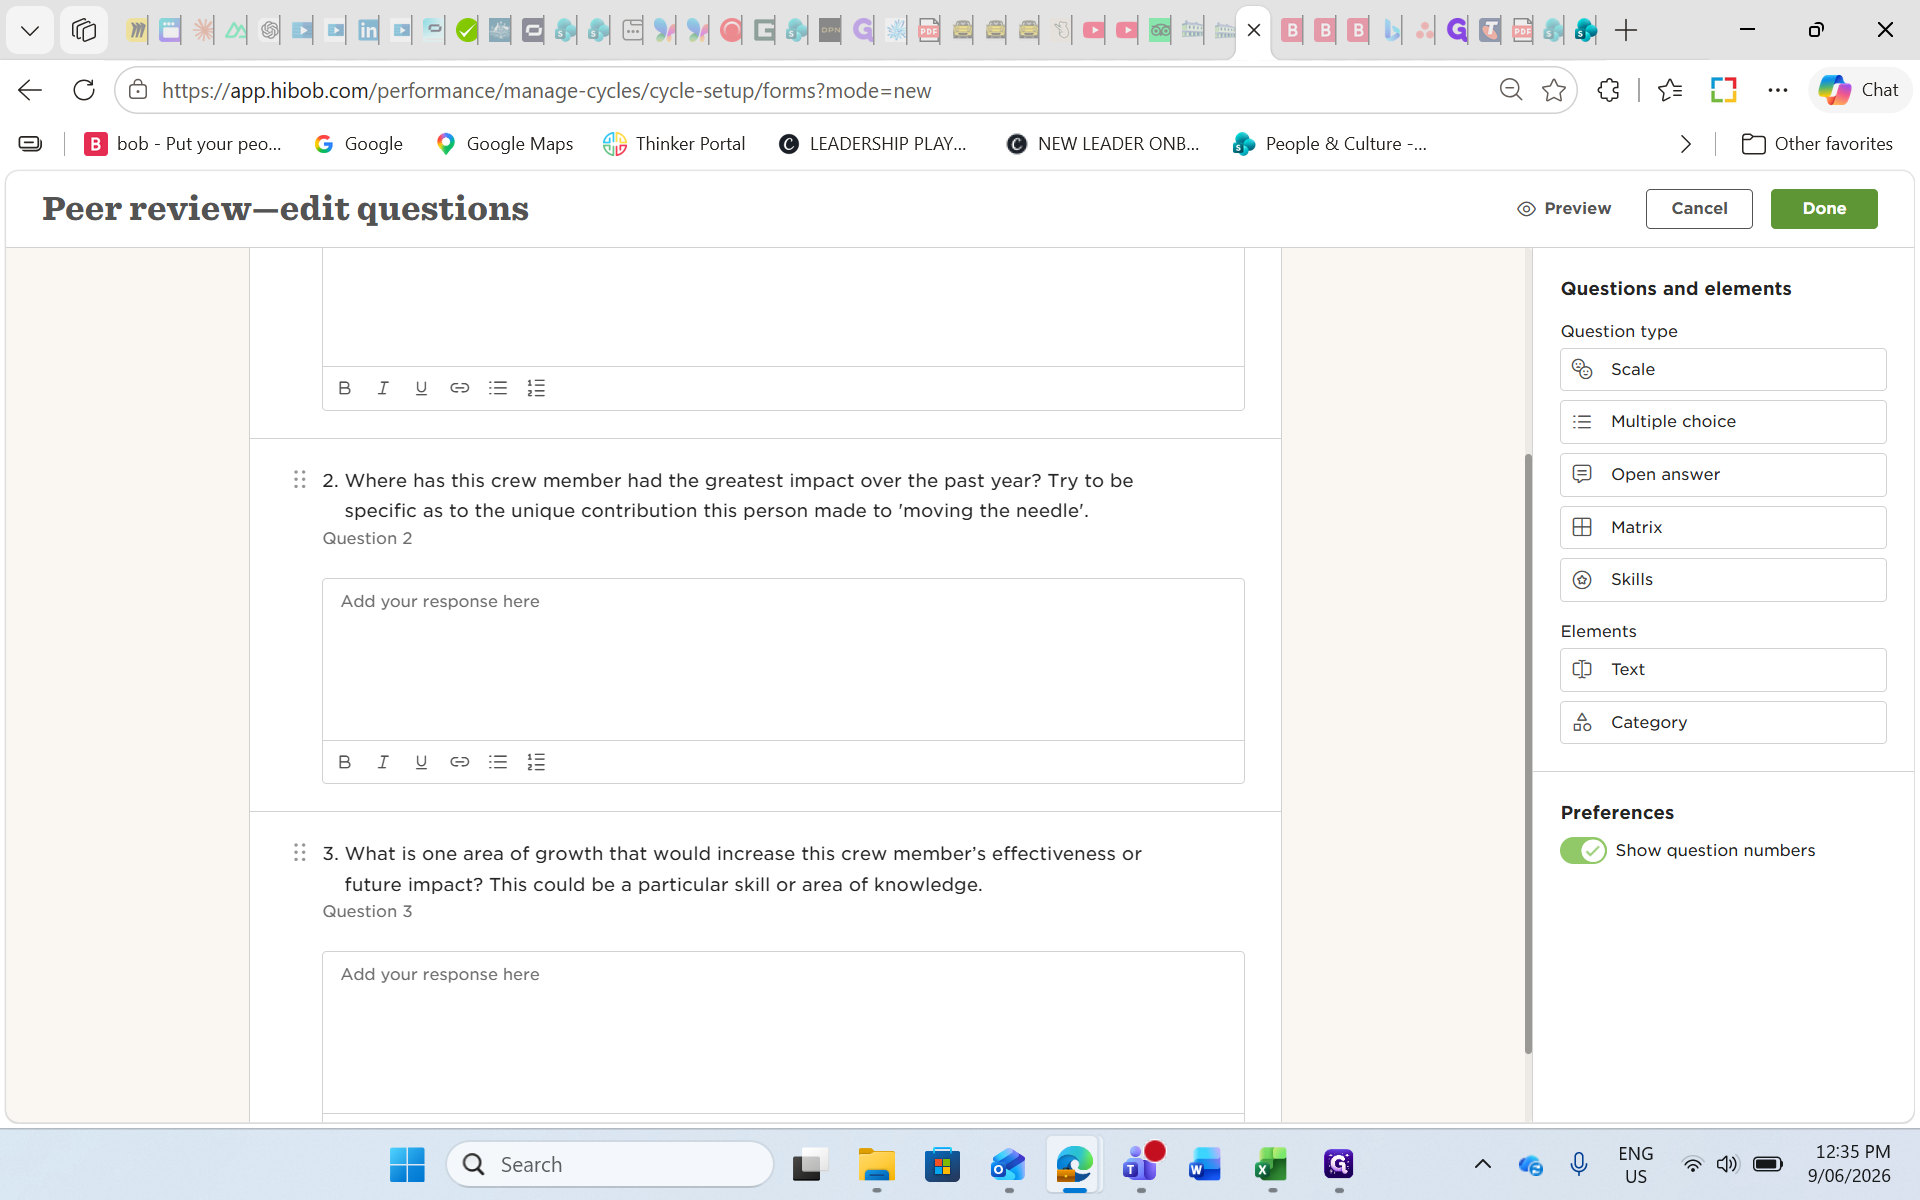
Task: Click Underline icon in the top editor toolbar
Action: point(421,388)
